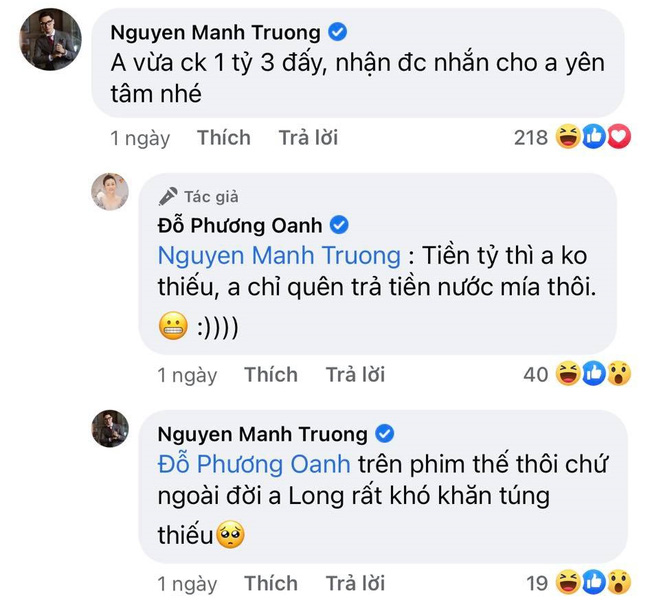Open reactions on the 218-reaction comment
The width and height of the screenshot is (650, 605).
tap(572, 137)
